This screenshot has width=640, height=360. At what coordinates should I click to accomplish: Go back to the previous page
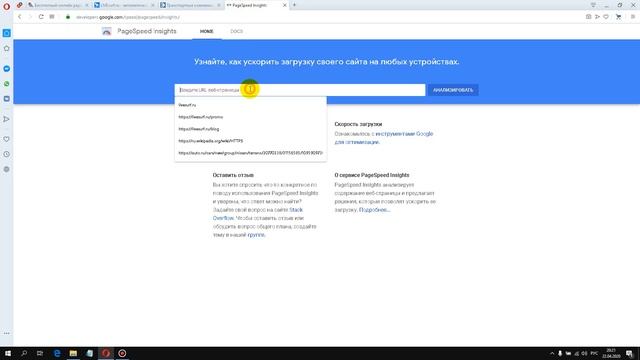pyautogui.click(x=19, y=17)
